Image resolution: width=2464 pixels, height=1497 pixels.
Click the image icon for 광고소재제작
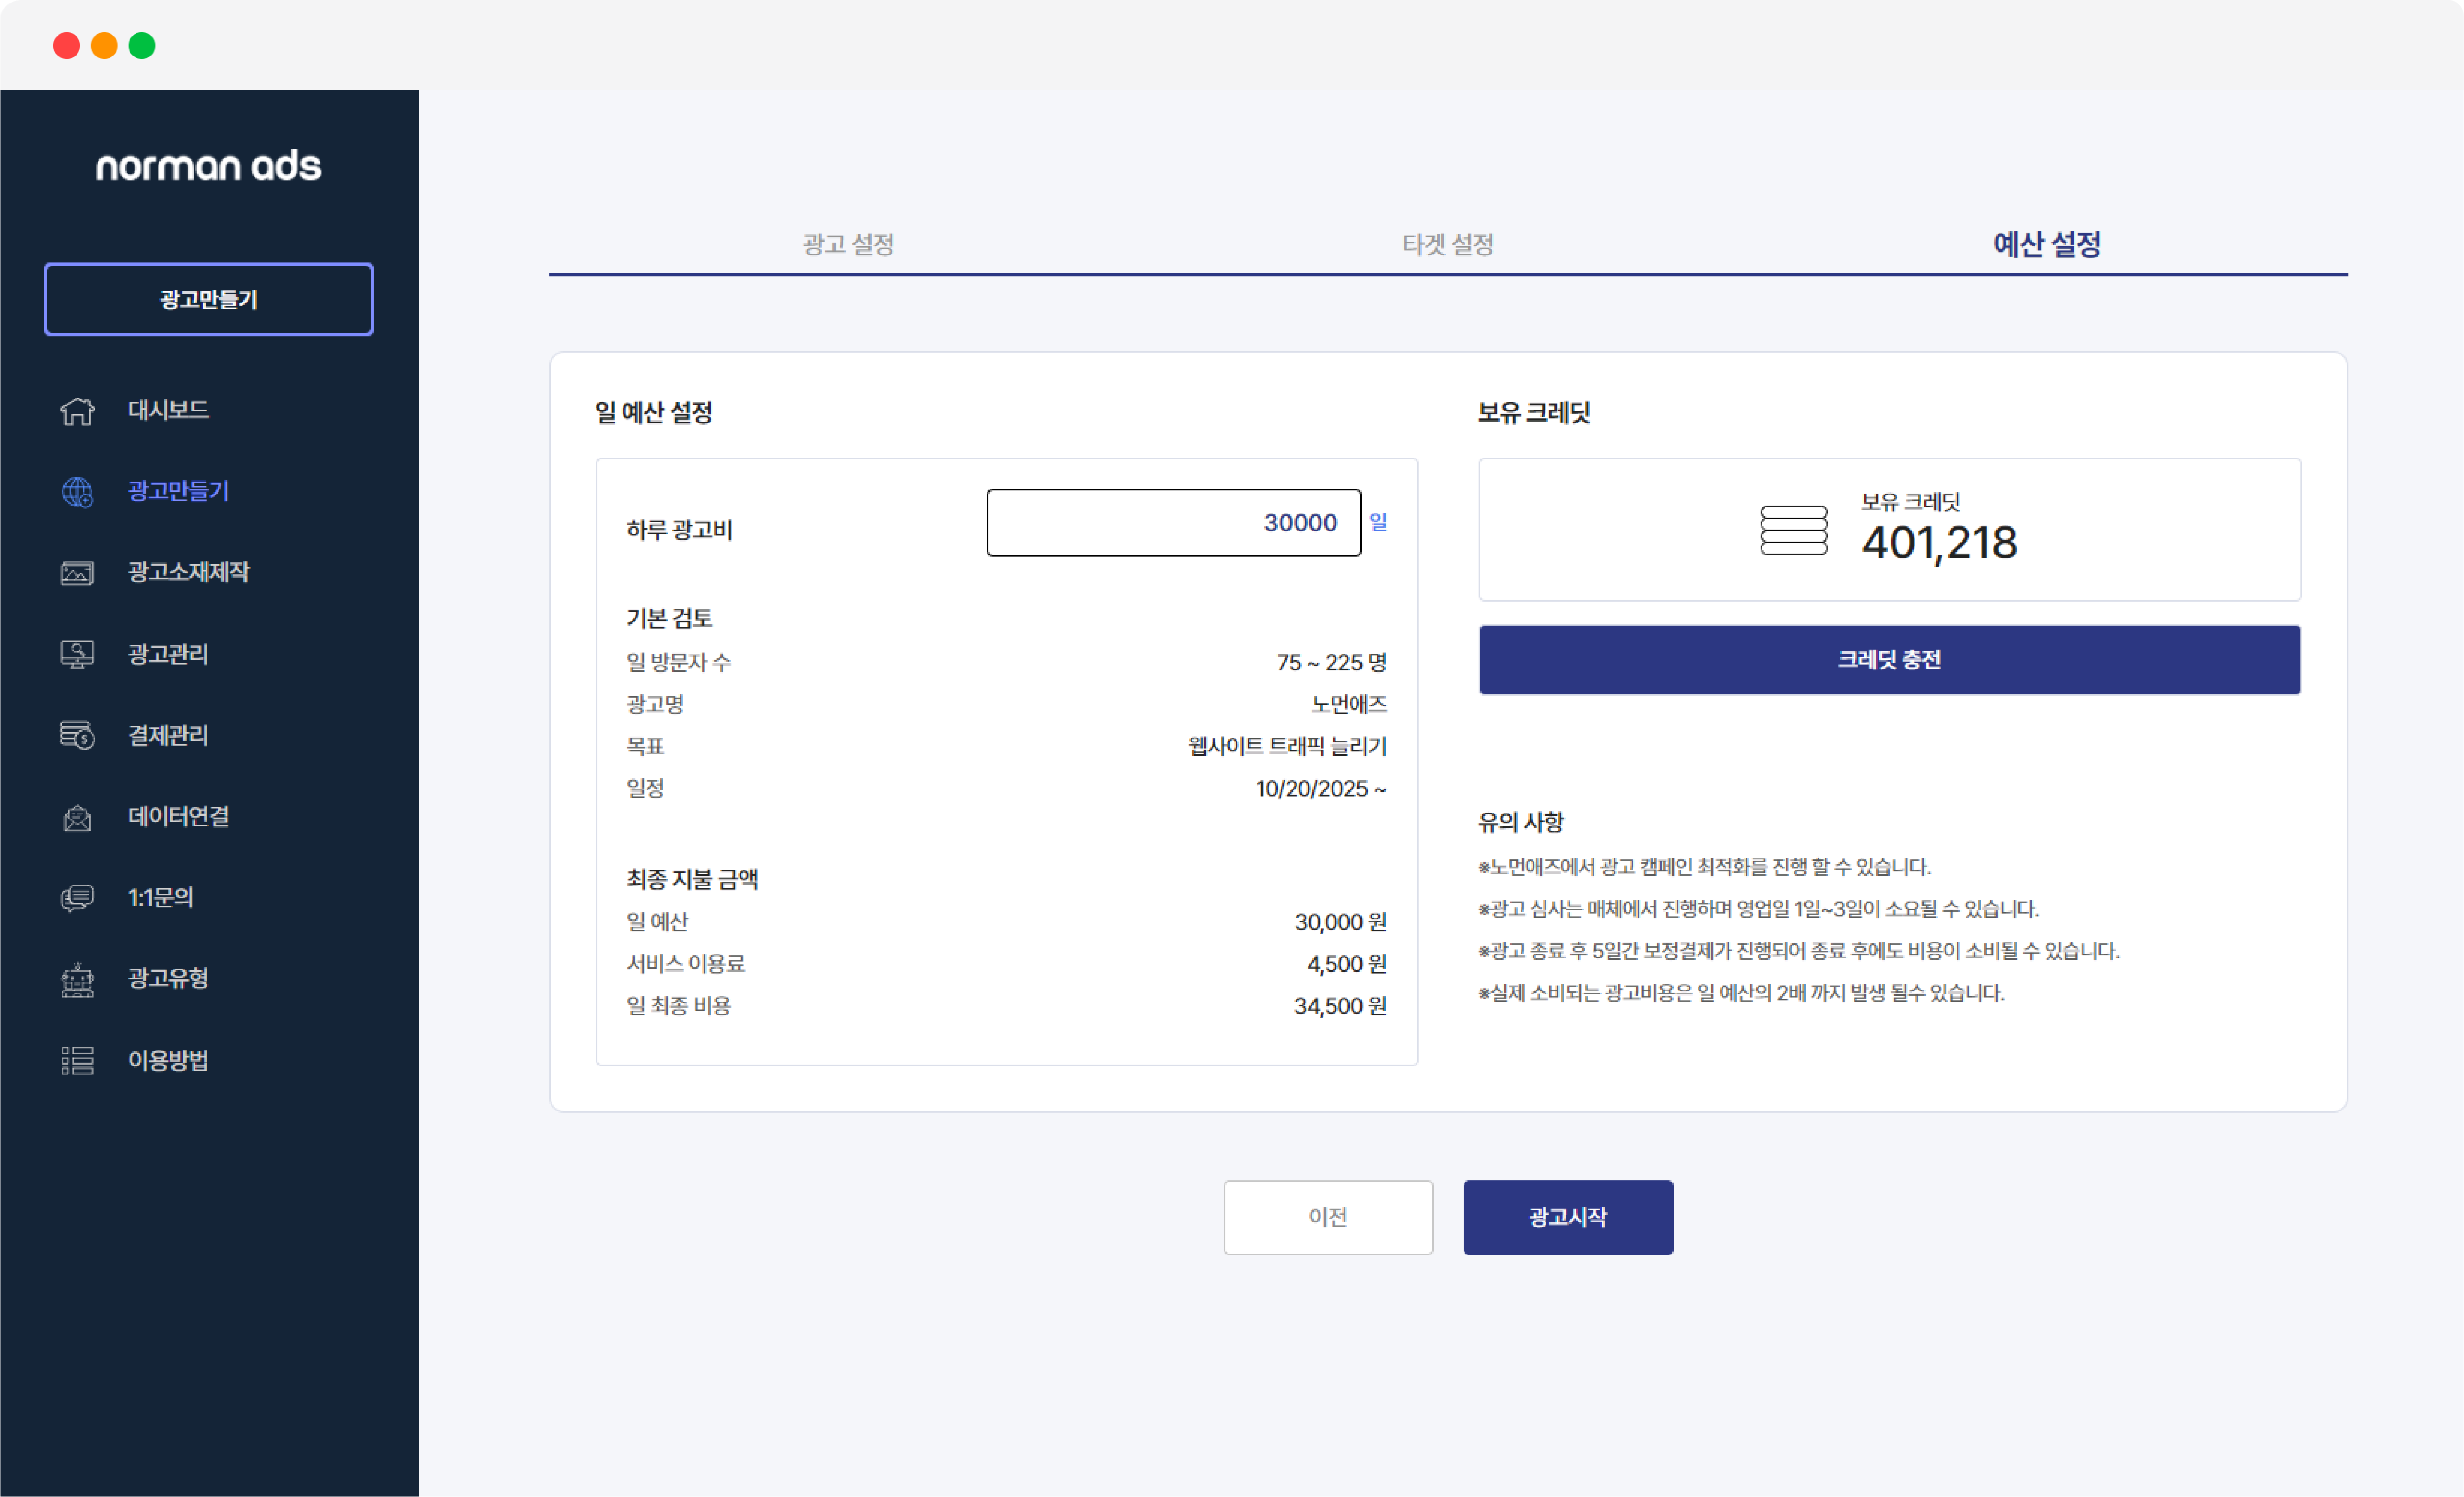tap(77, 573)
